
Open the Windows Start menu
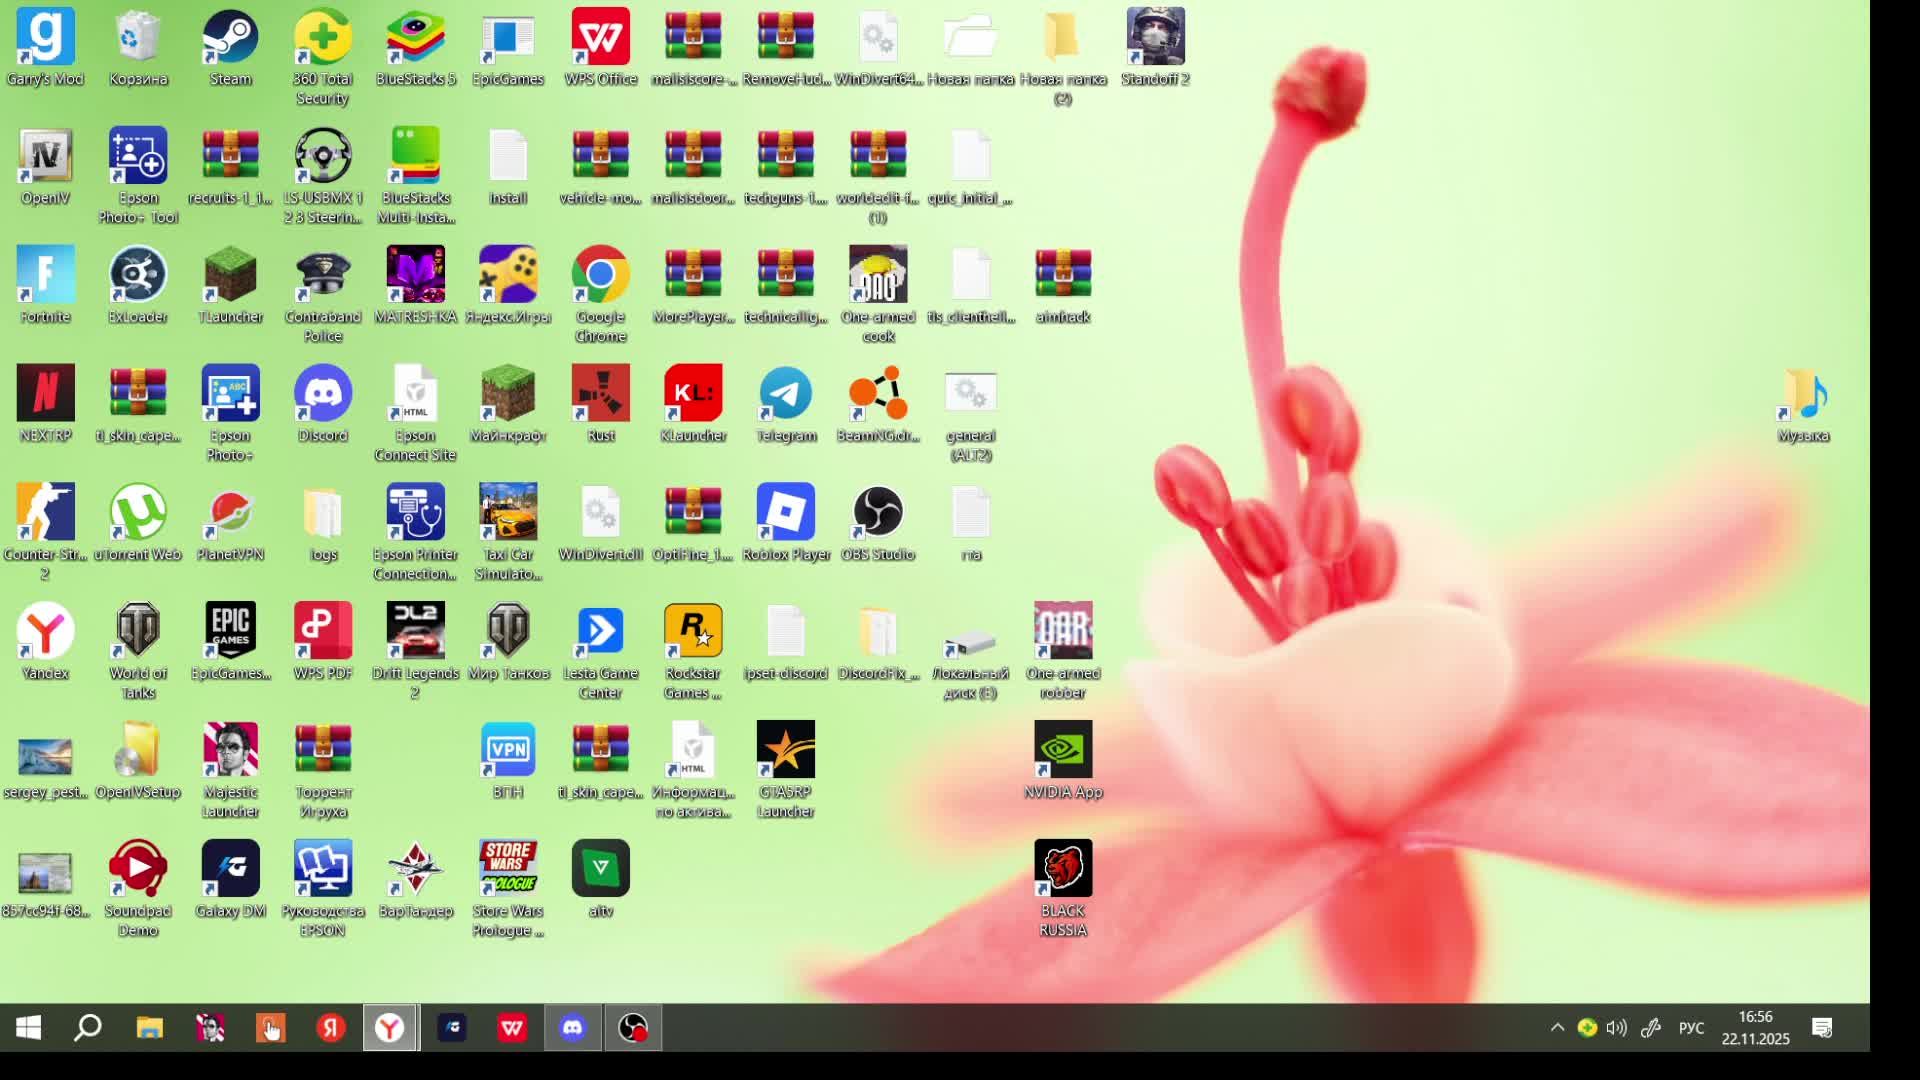(x=28, y=1028)
